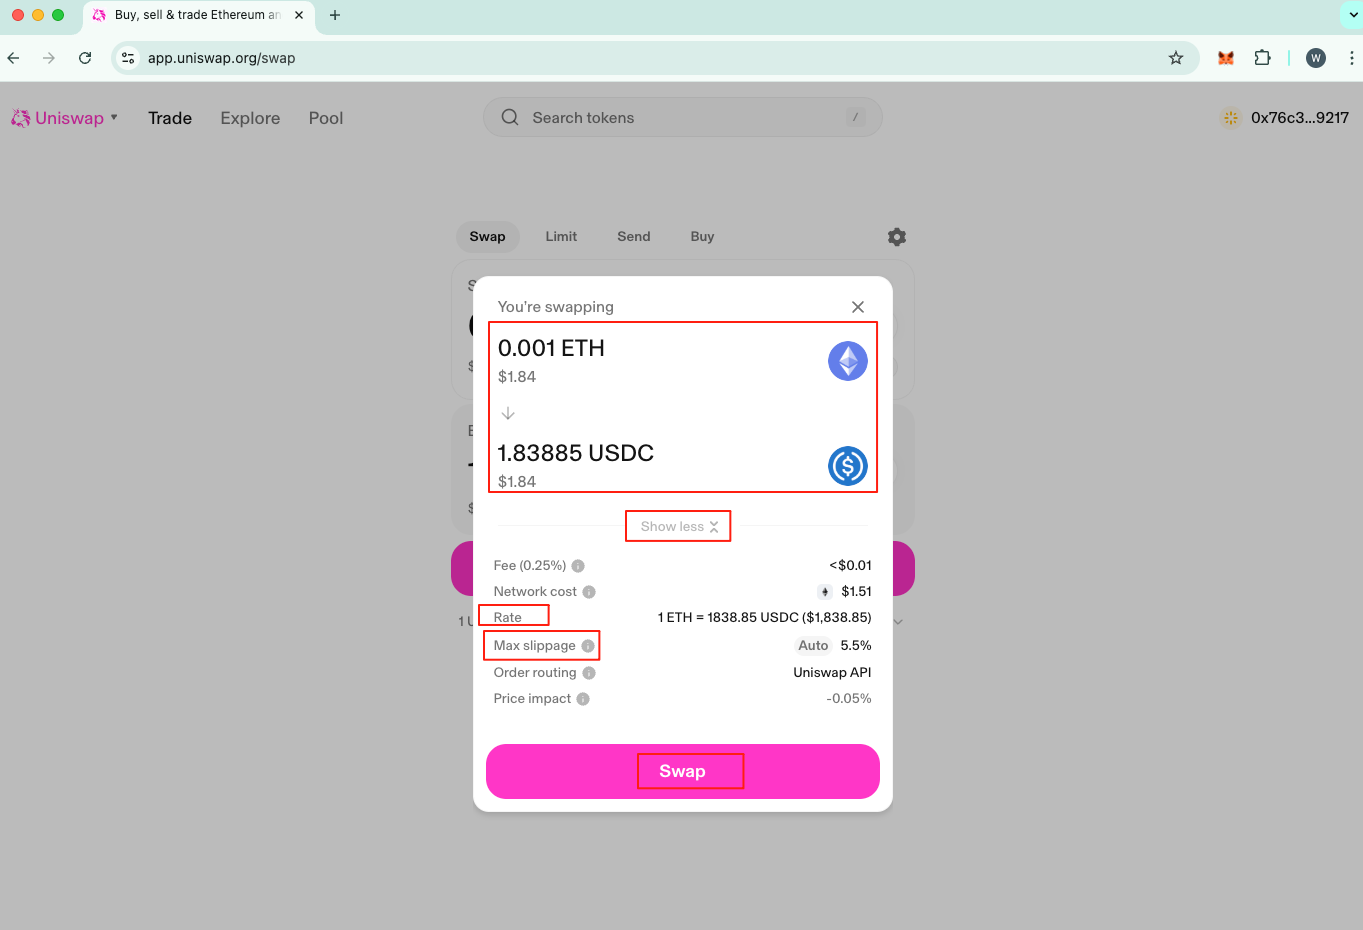Bookmark this page with the star icon

pos(1176,58)
